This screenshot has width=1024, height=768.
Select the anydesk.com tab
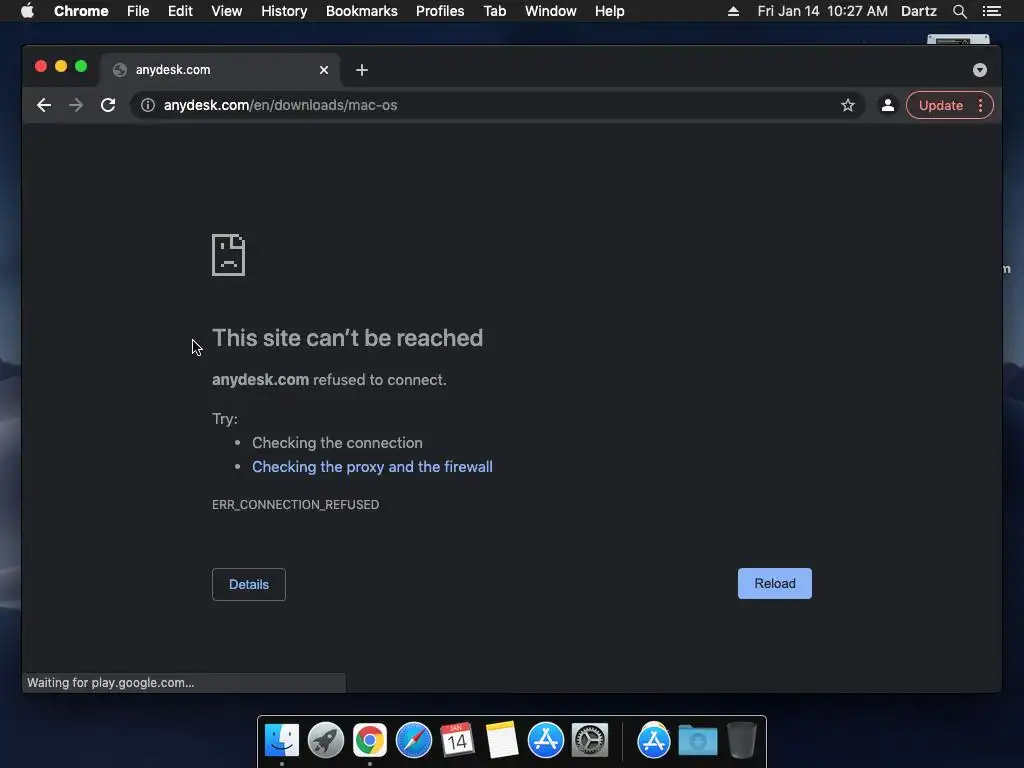pos(219,70)
